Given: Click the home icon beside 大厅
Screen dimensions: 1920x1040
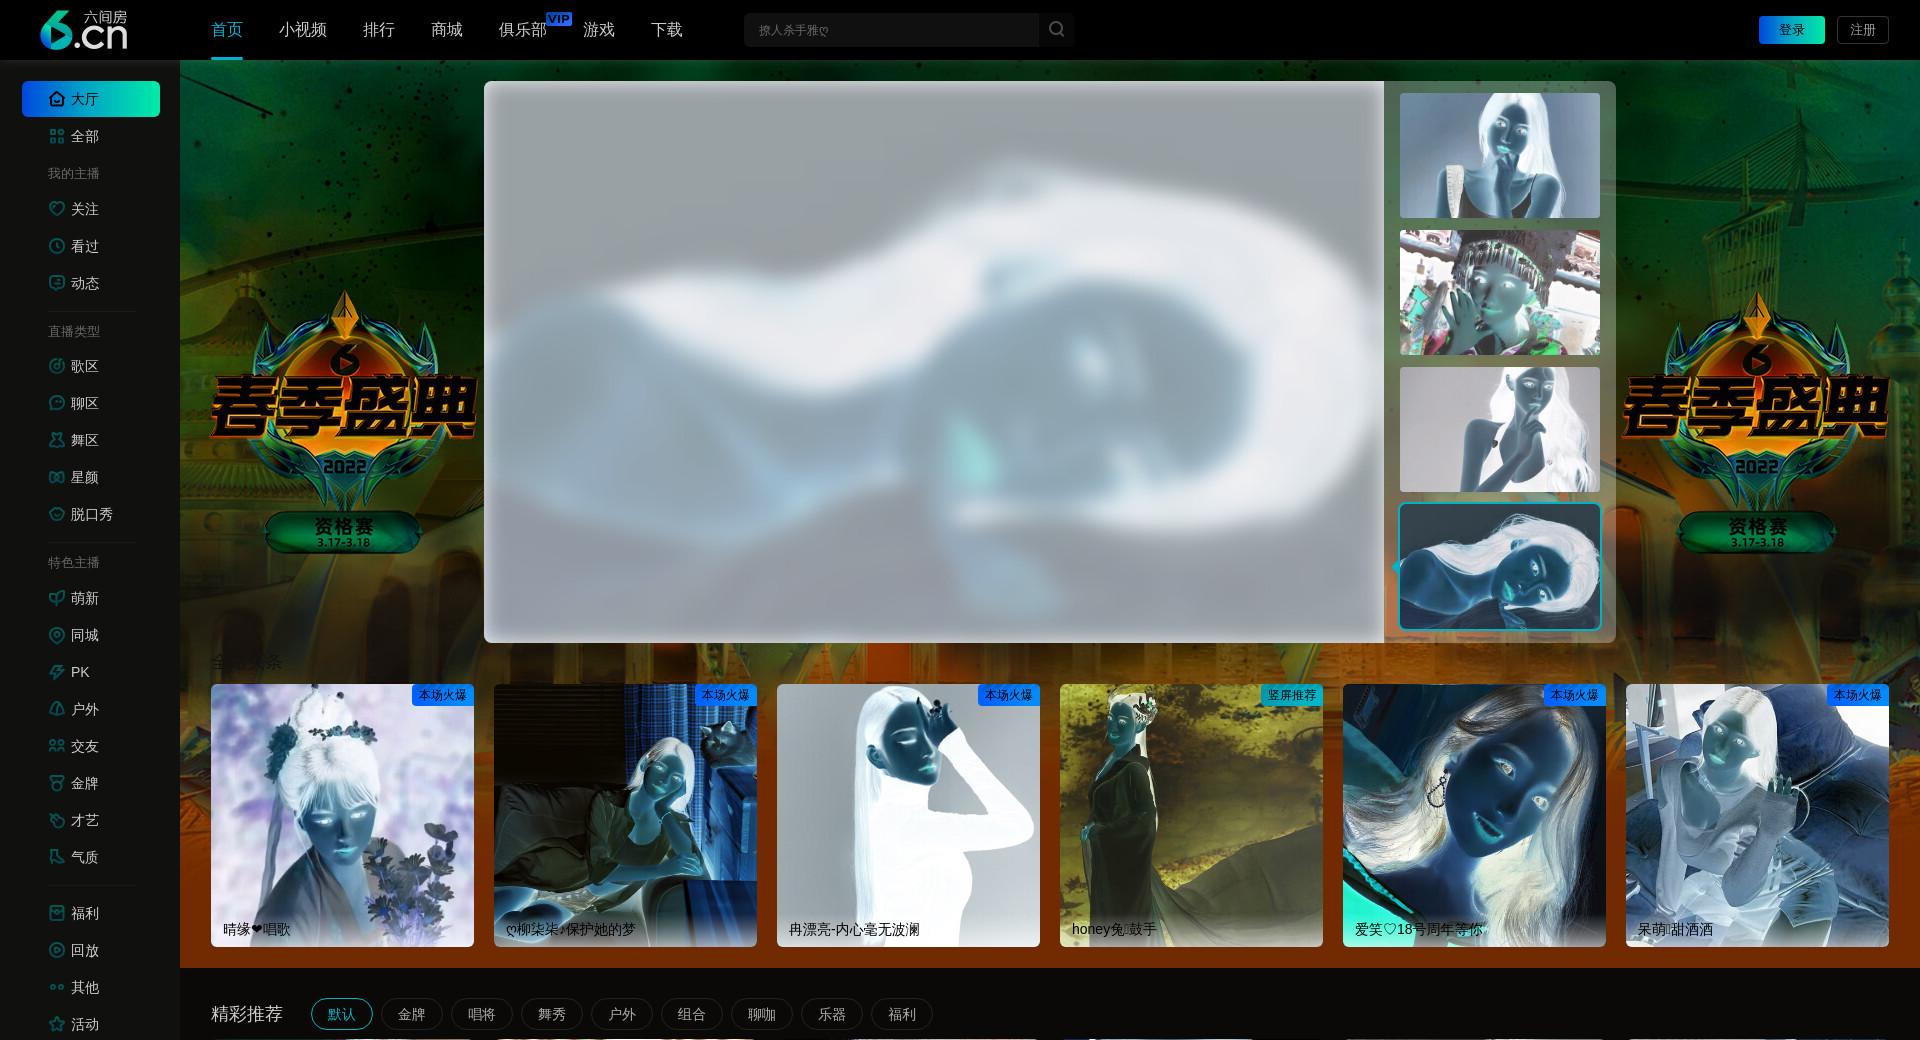Looking at the screenshot, I should [x=57, y=99].
